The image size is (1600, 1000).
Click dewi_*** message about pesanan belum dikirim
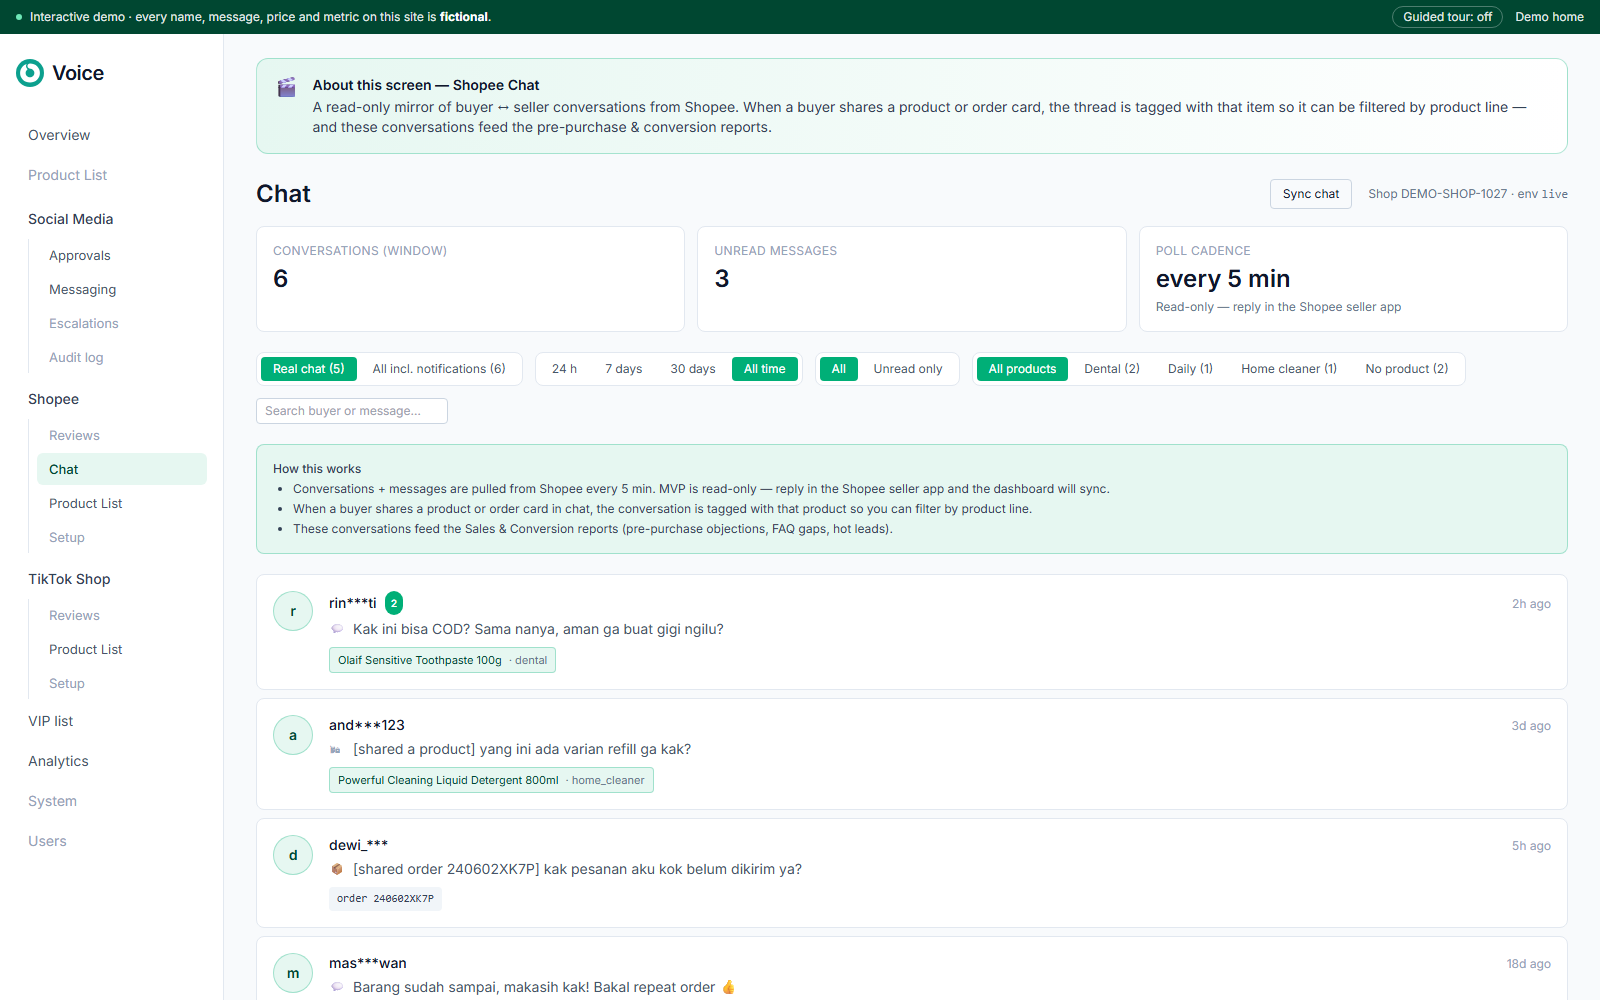point(577,869)
